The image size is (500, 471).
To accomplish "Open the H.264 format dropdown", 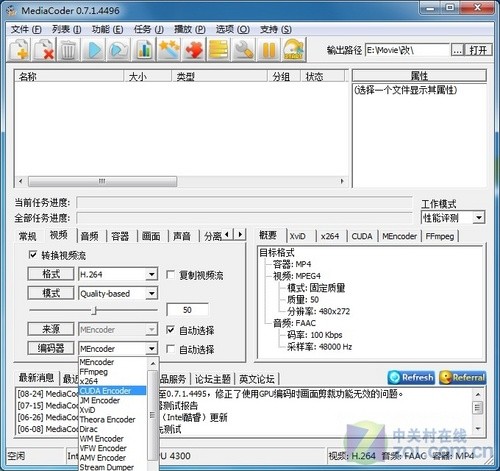I will point(152,274).
